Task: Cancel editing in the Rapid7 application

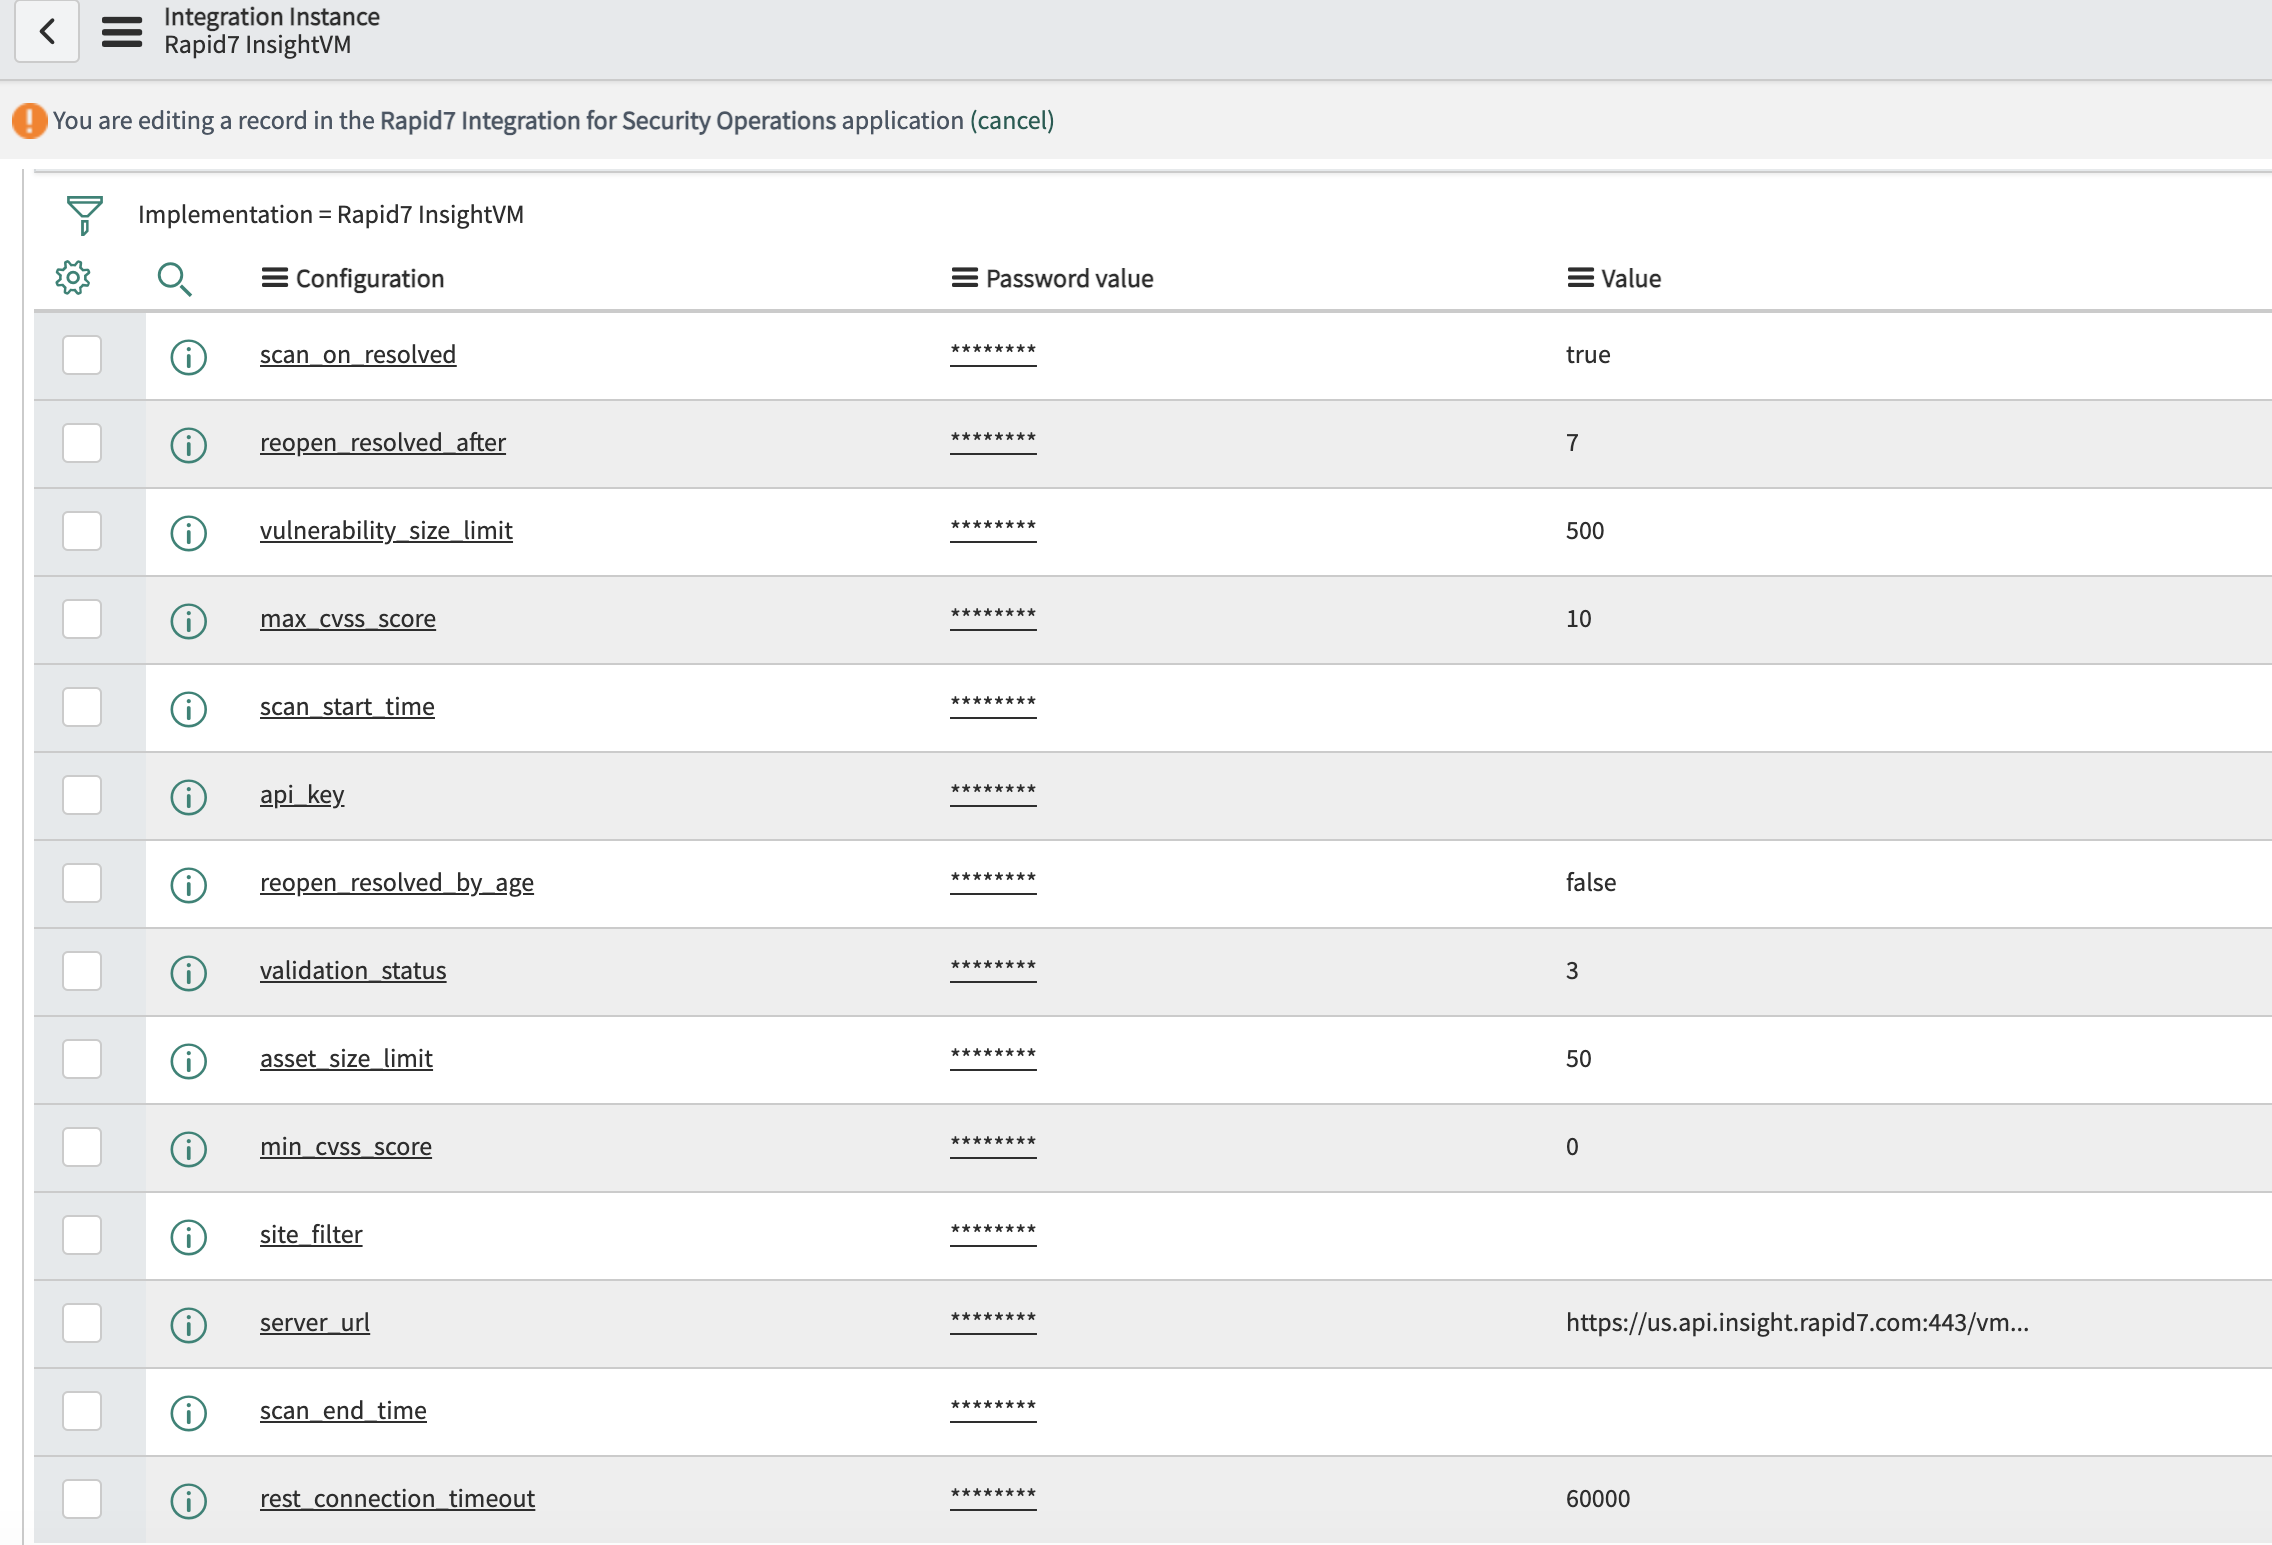Action: [x=1012, y=121]
